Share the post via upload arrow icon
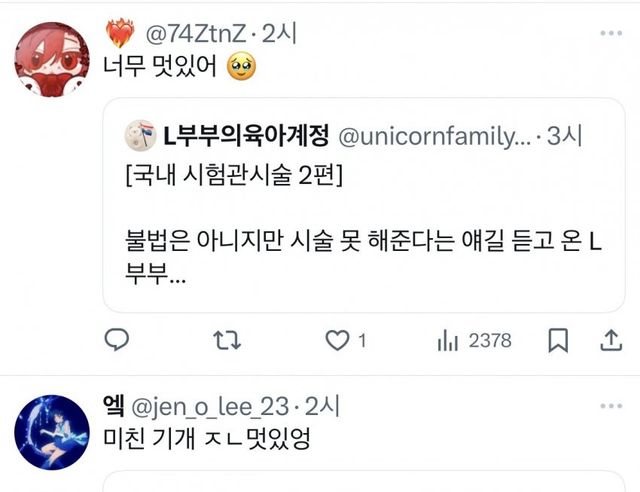This screenshot has height=492, width=640. [x=609, y=341]
